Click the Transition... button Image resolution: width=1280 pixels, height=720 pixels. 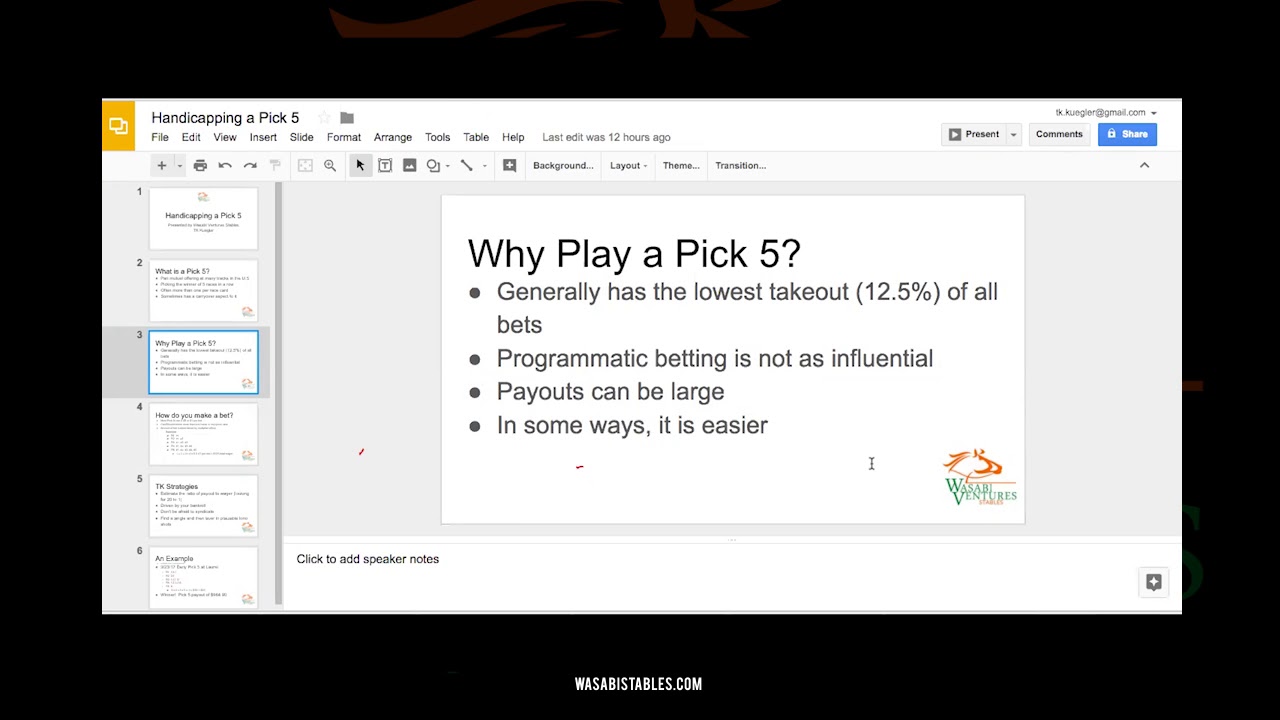(x=740, y=165)
